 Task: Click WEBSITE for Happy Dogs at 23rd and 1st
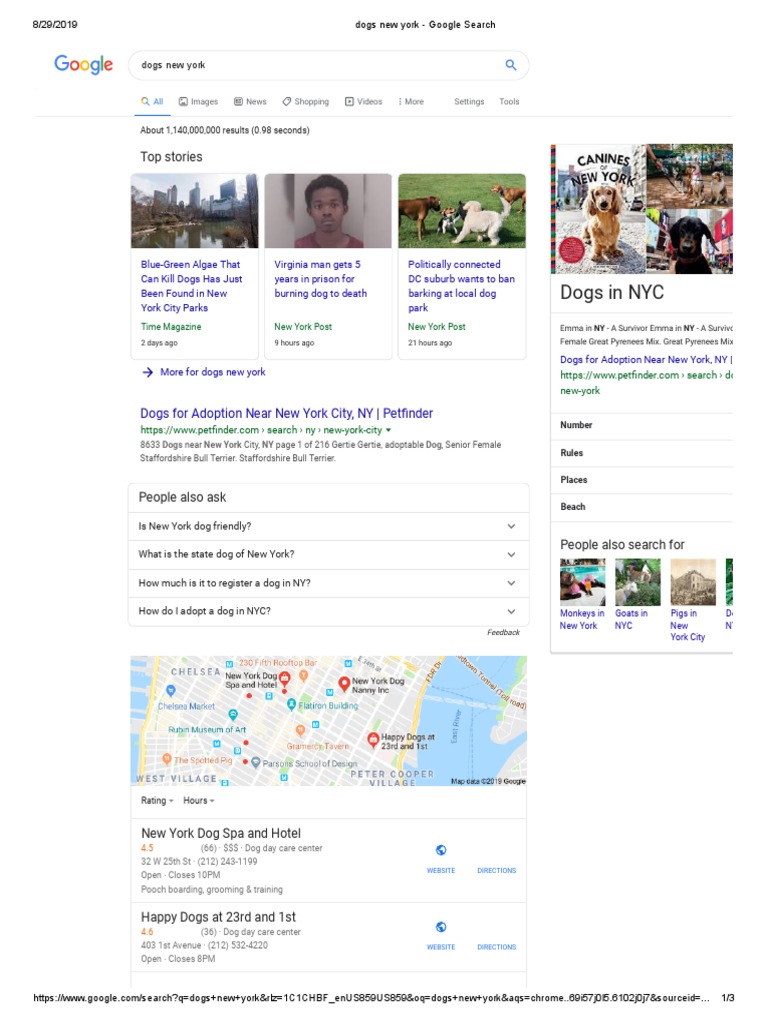pyautogui.click(x=441, y=947)
